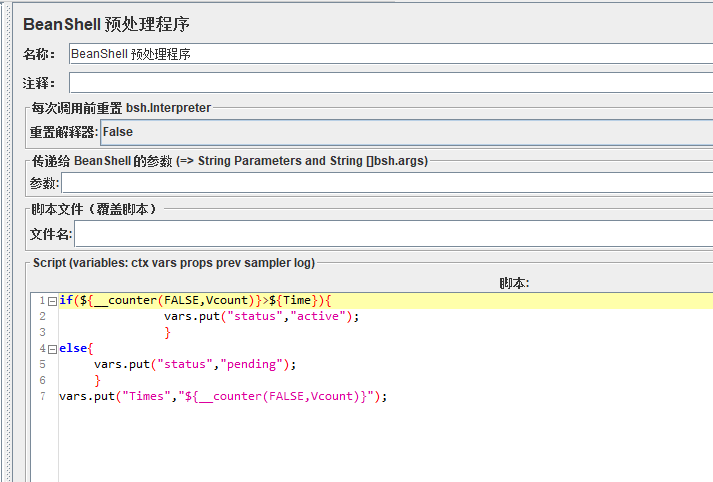Click the closing brace on line 3
Viewport: 713px width, 482px height.
pyautogui.click(x=167, y=332)
